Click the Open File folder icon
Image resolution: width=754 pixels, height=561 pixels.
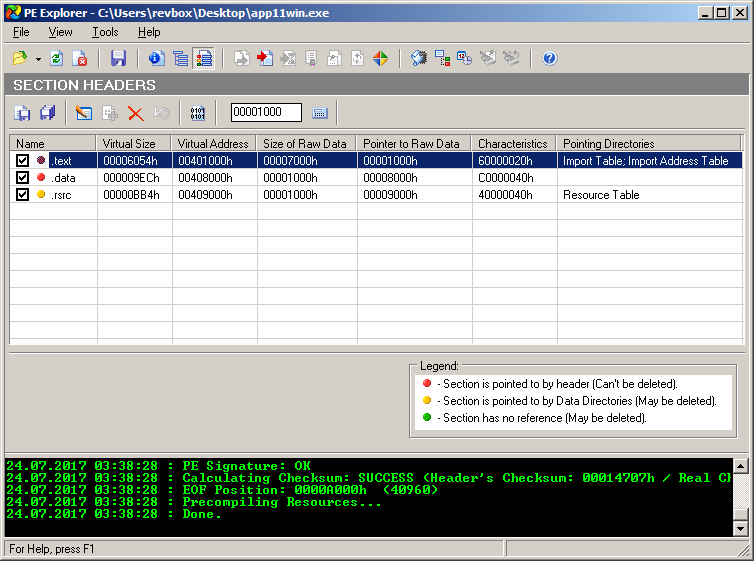point(20,59)
